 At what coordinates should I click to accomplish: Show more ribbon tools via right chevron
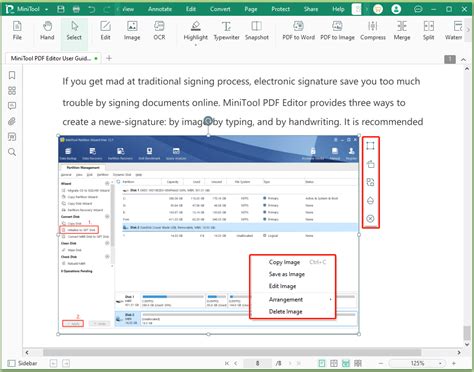(x=468, y=30)
